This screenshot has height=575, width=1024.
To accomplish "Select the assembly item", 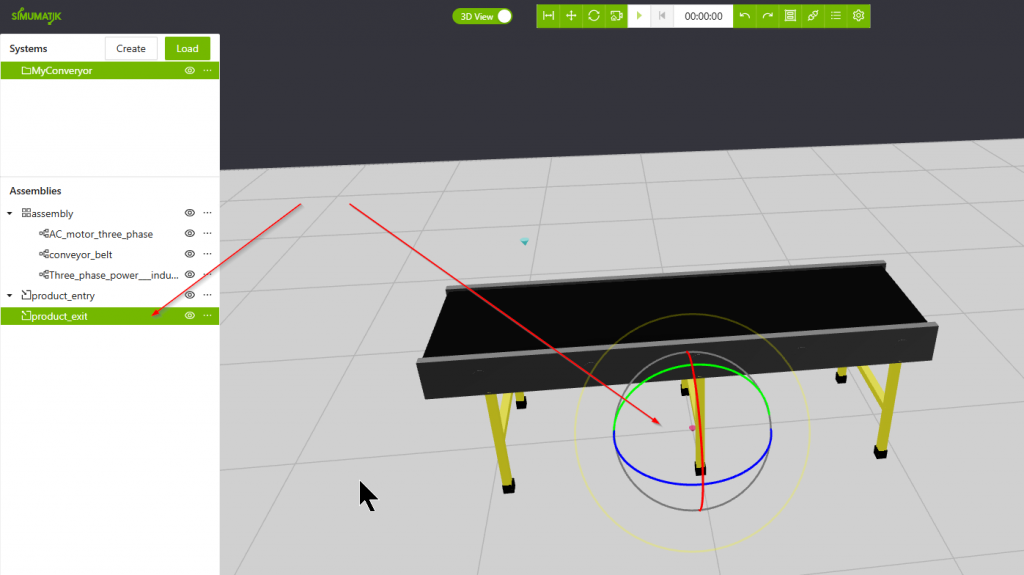I will coord(52,214).
